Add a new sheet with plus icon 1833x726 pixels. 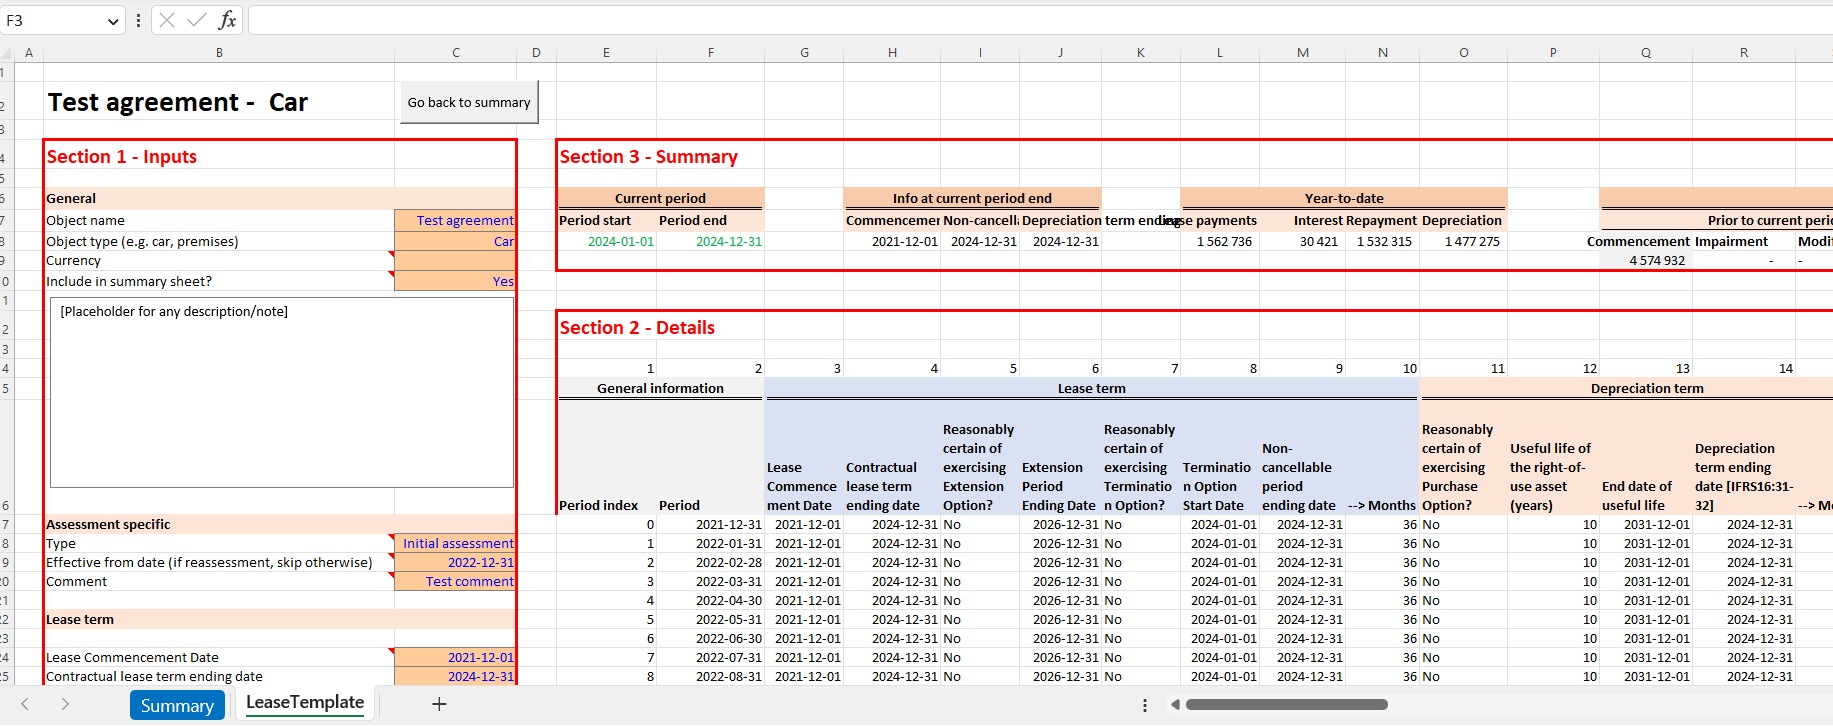439,704
